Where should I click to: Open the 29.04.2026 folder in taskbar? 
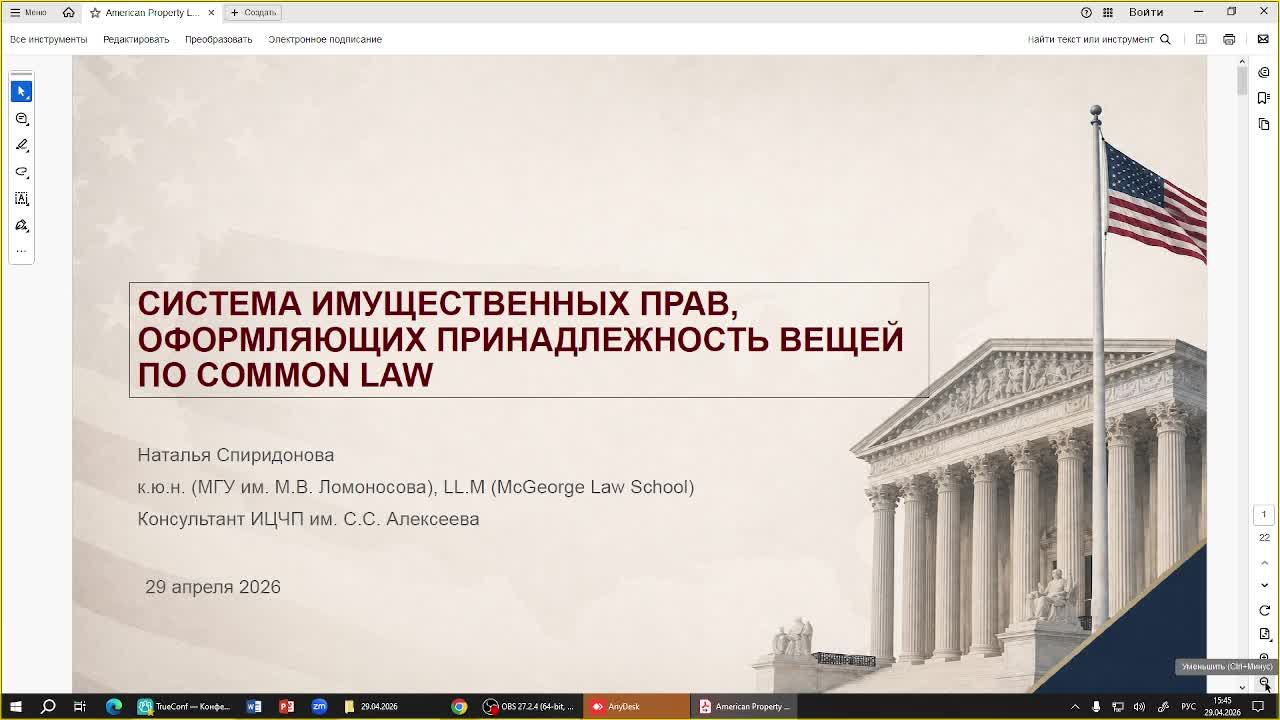tap(371, 706)
